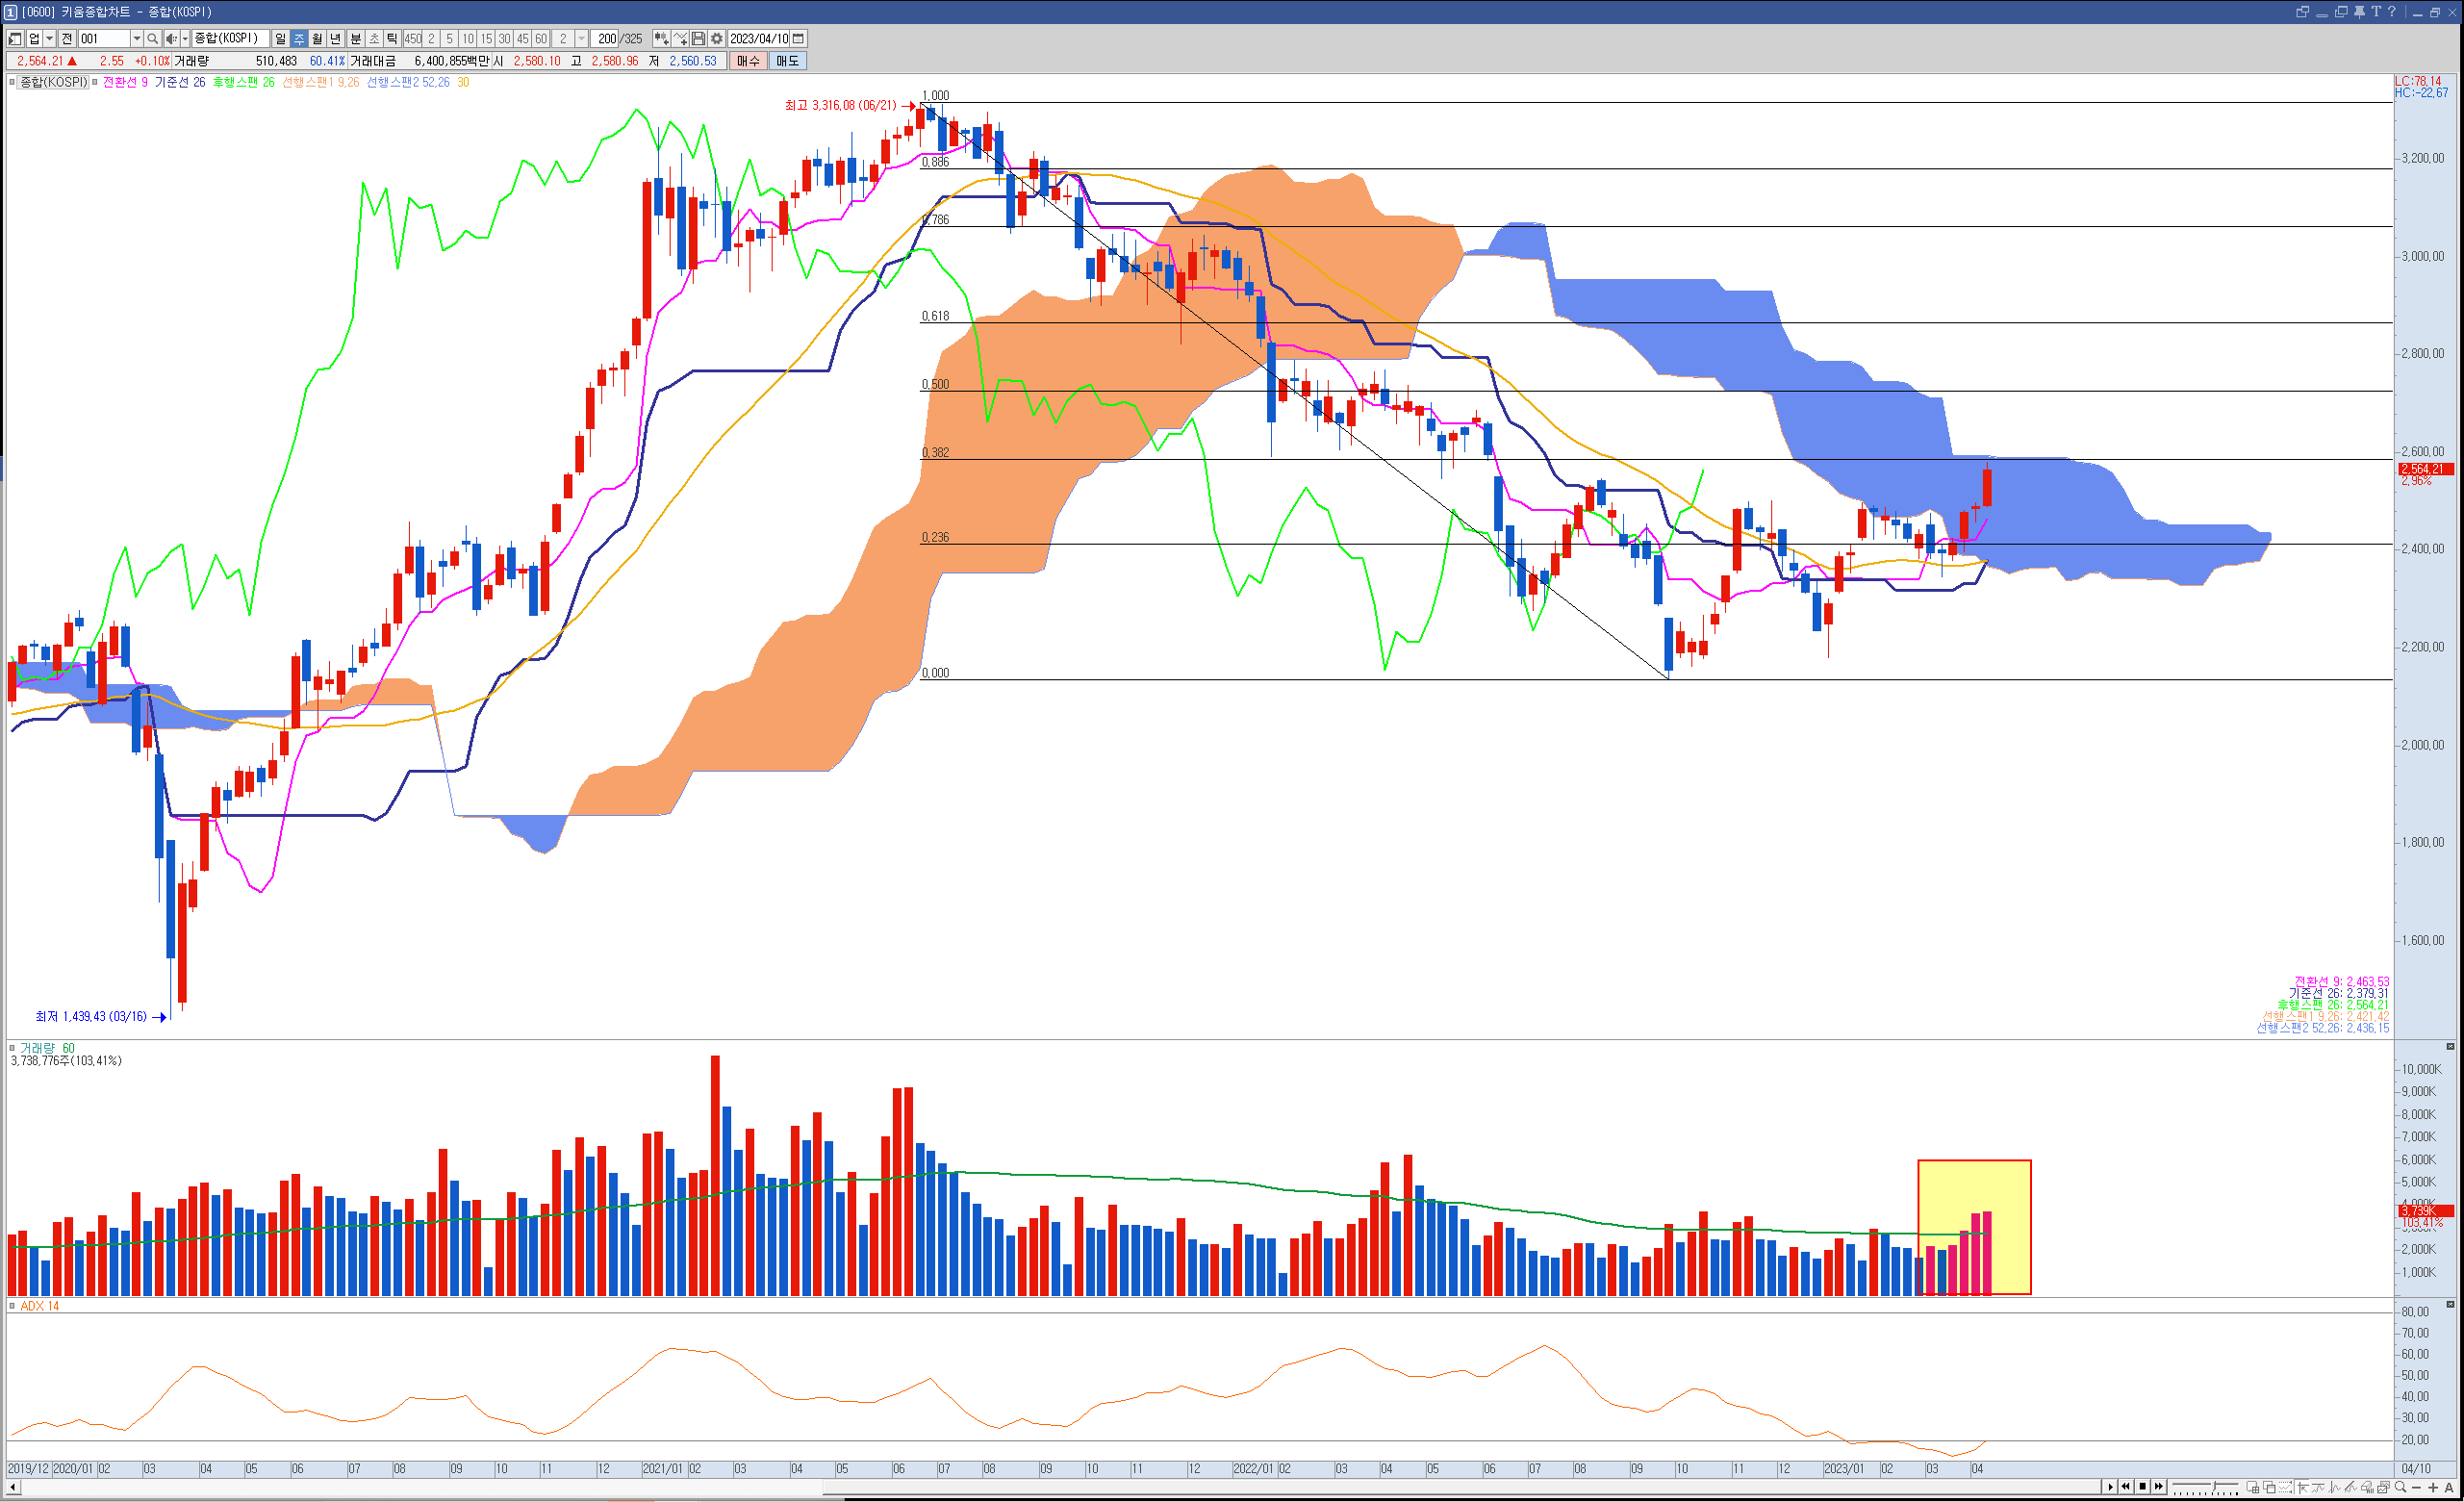The image size is (2464, 1502).
Task: Expand the dropdown next to speaker icon
Action: 184,39
